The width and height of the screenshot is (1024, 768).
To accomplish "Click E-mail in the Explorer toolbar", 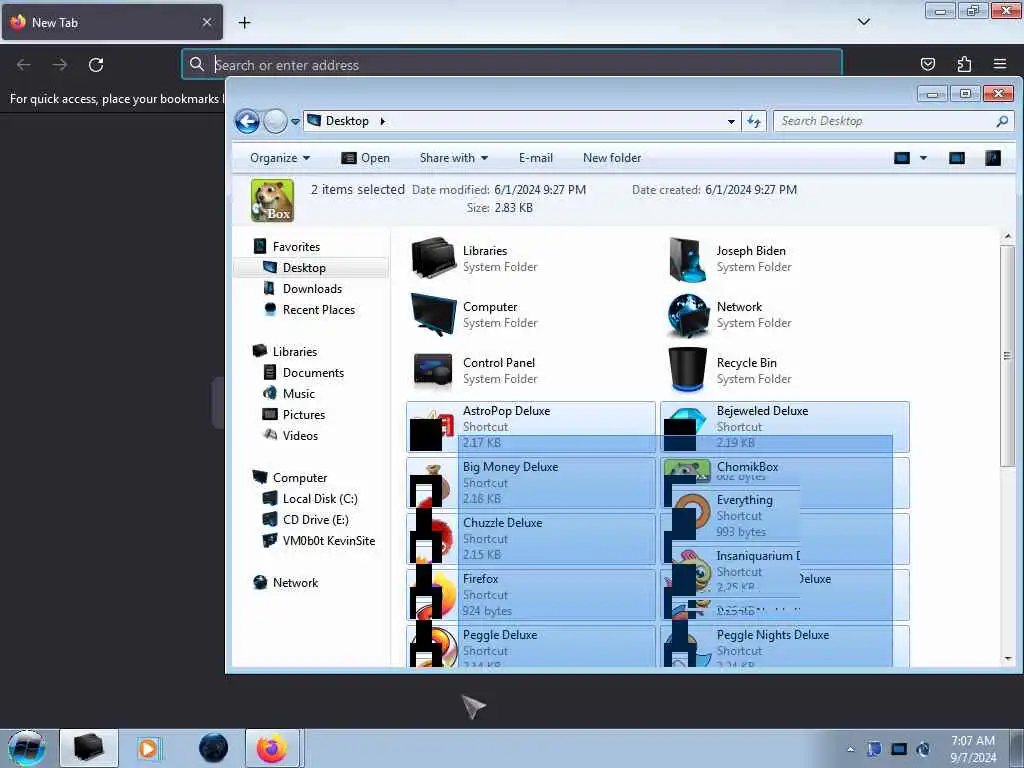I will [x=536, y=158].
